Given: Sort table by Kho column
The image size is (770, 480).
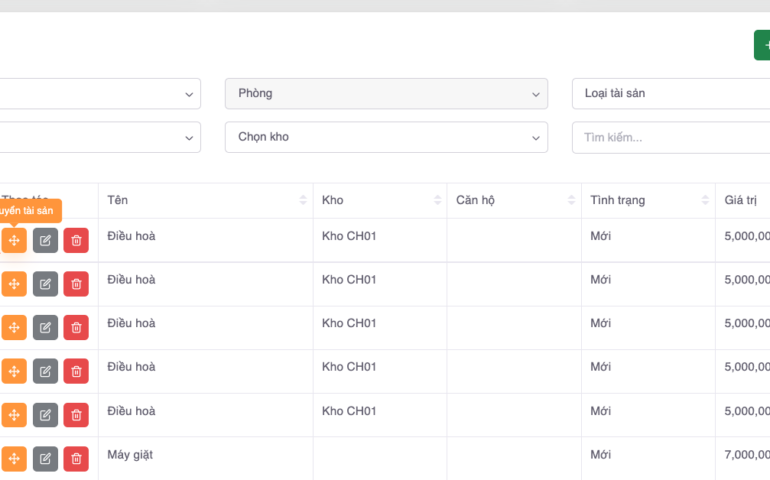Looking at the screenshot, I should 379,201.
